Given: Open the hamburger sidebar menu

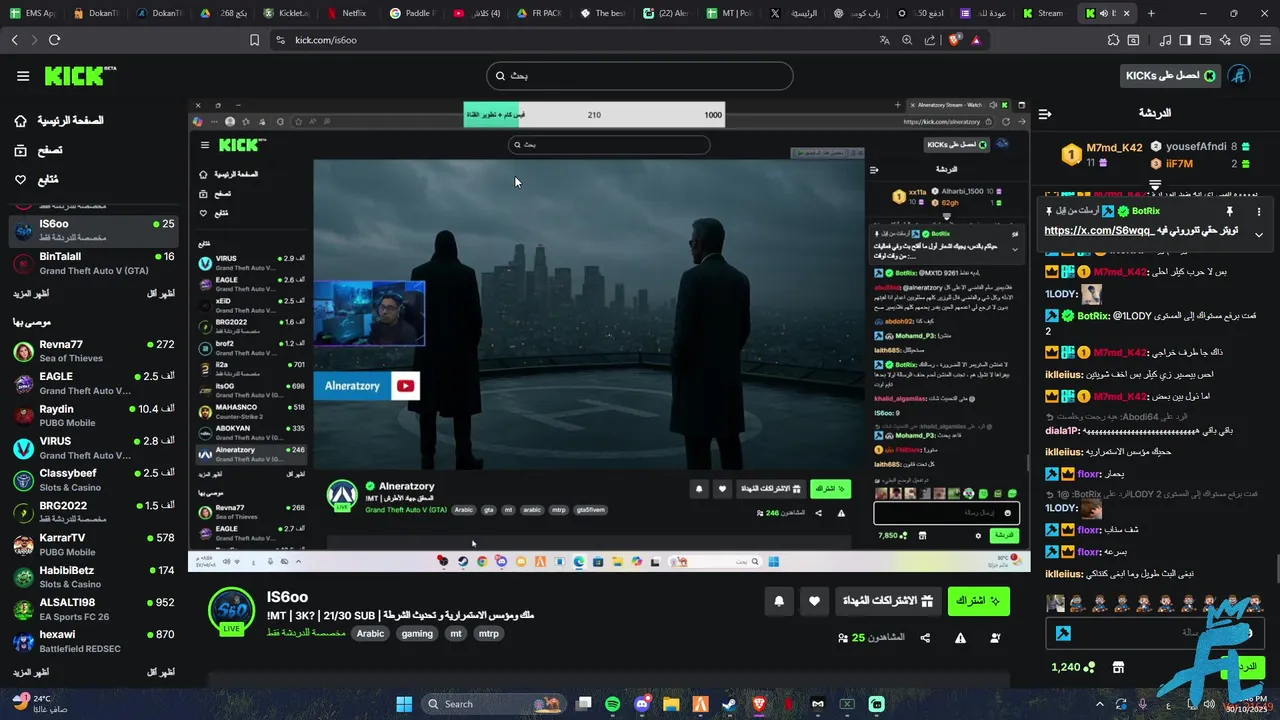Looking at the screenshot, I should point(23,76).
